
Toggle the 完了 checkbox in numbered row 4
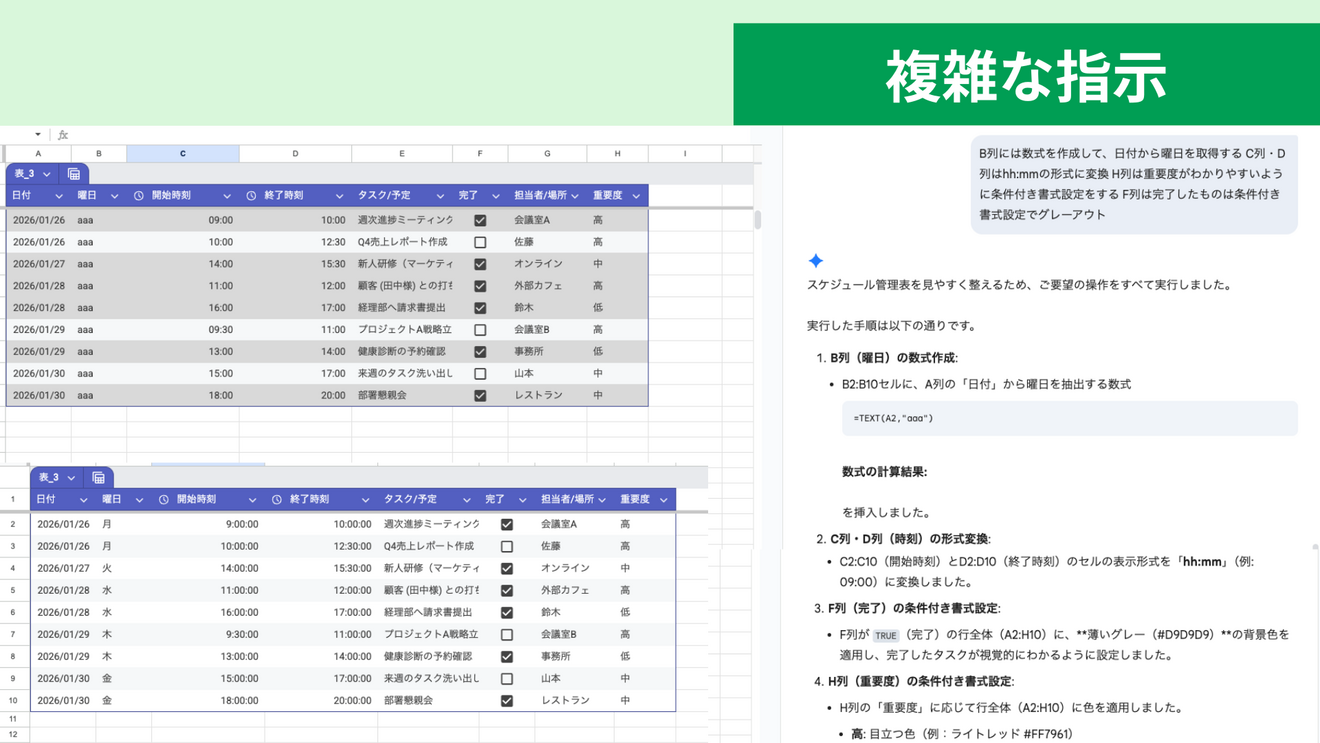coord(507,568)
